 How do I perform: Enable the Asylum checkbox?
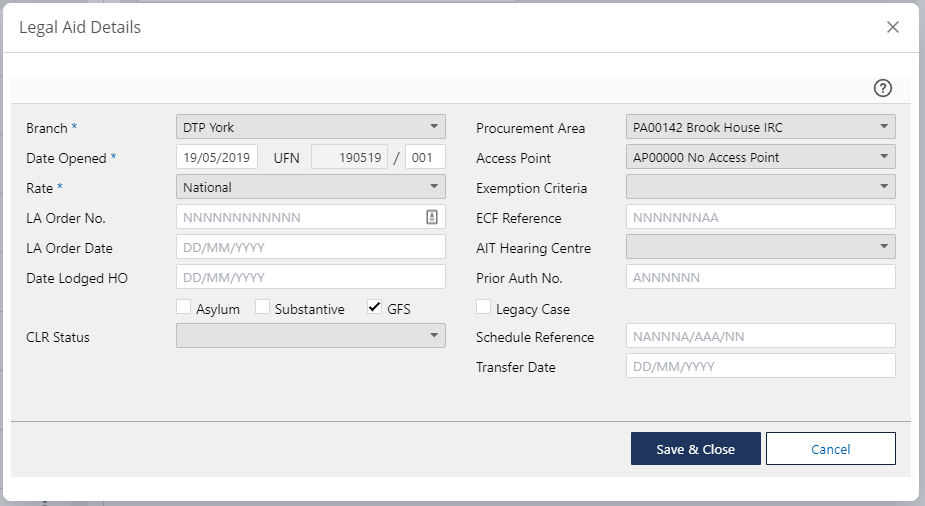(184, 308)
